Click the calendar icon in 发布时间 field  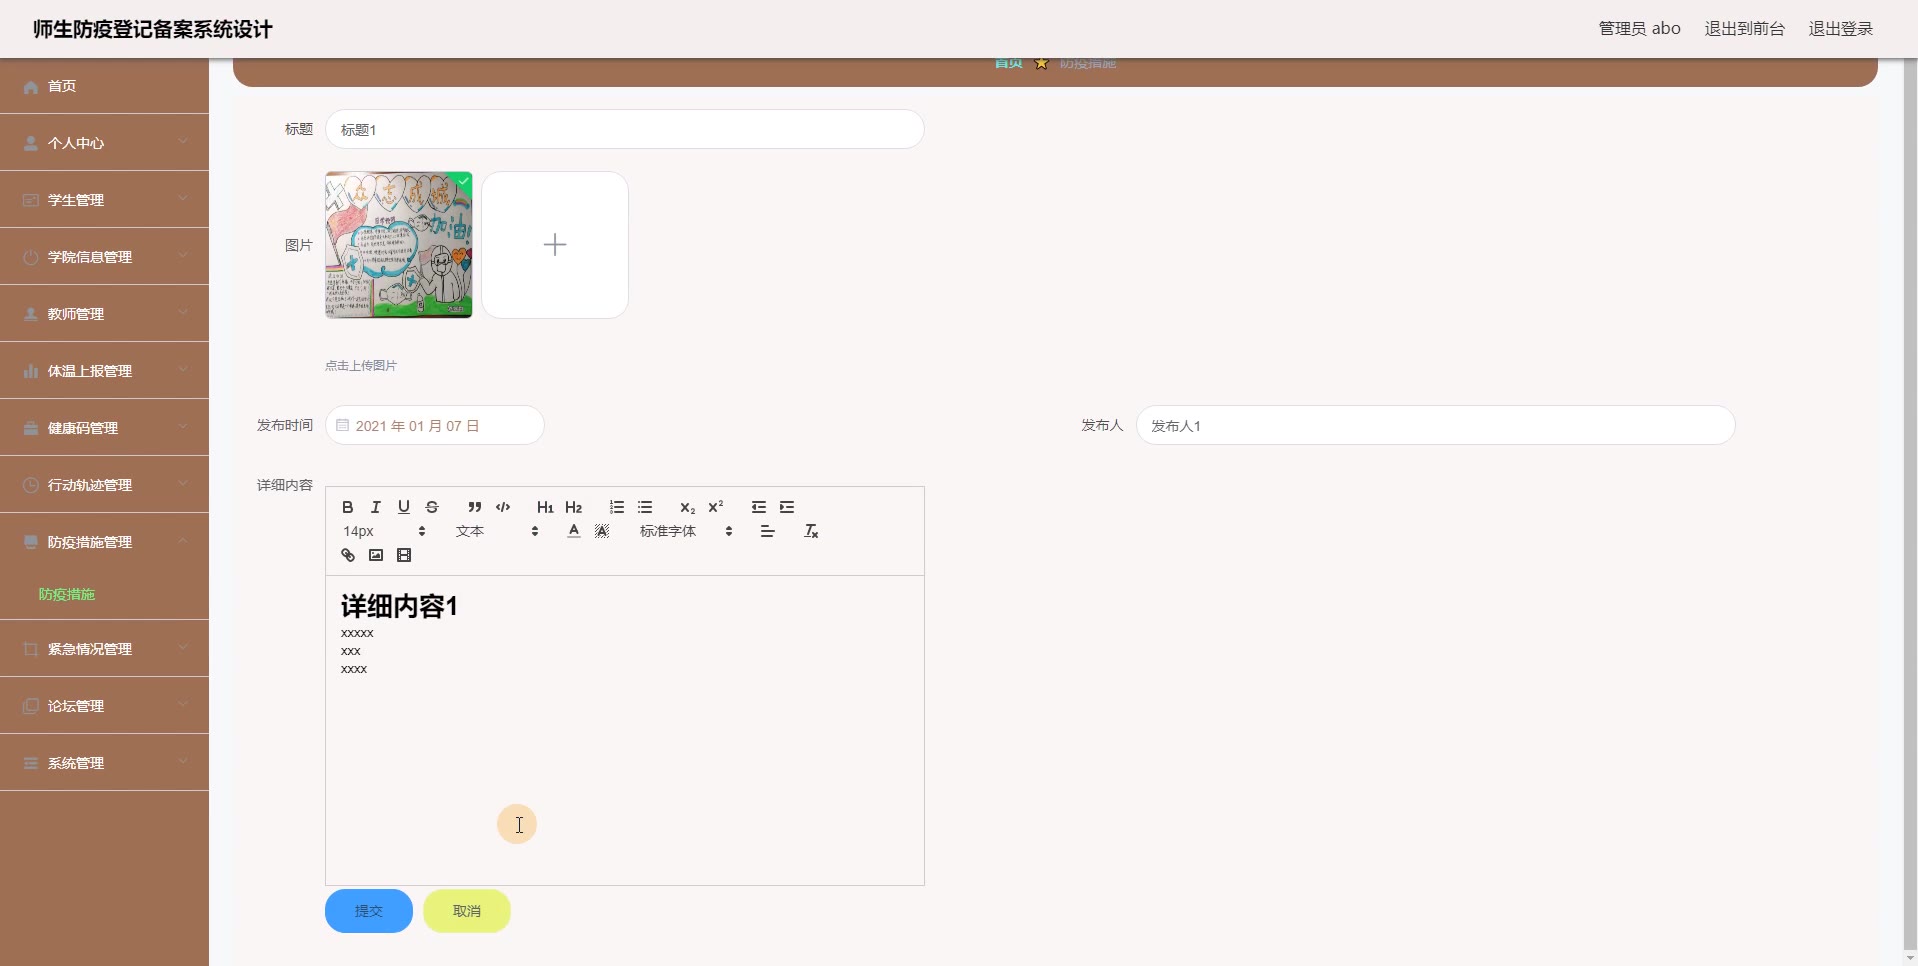pos(342,425)
